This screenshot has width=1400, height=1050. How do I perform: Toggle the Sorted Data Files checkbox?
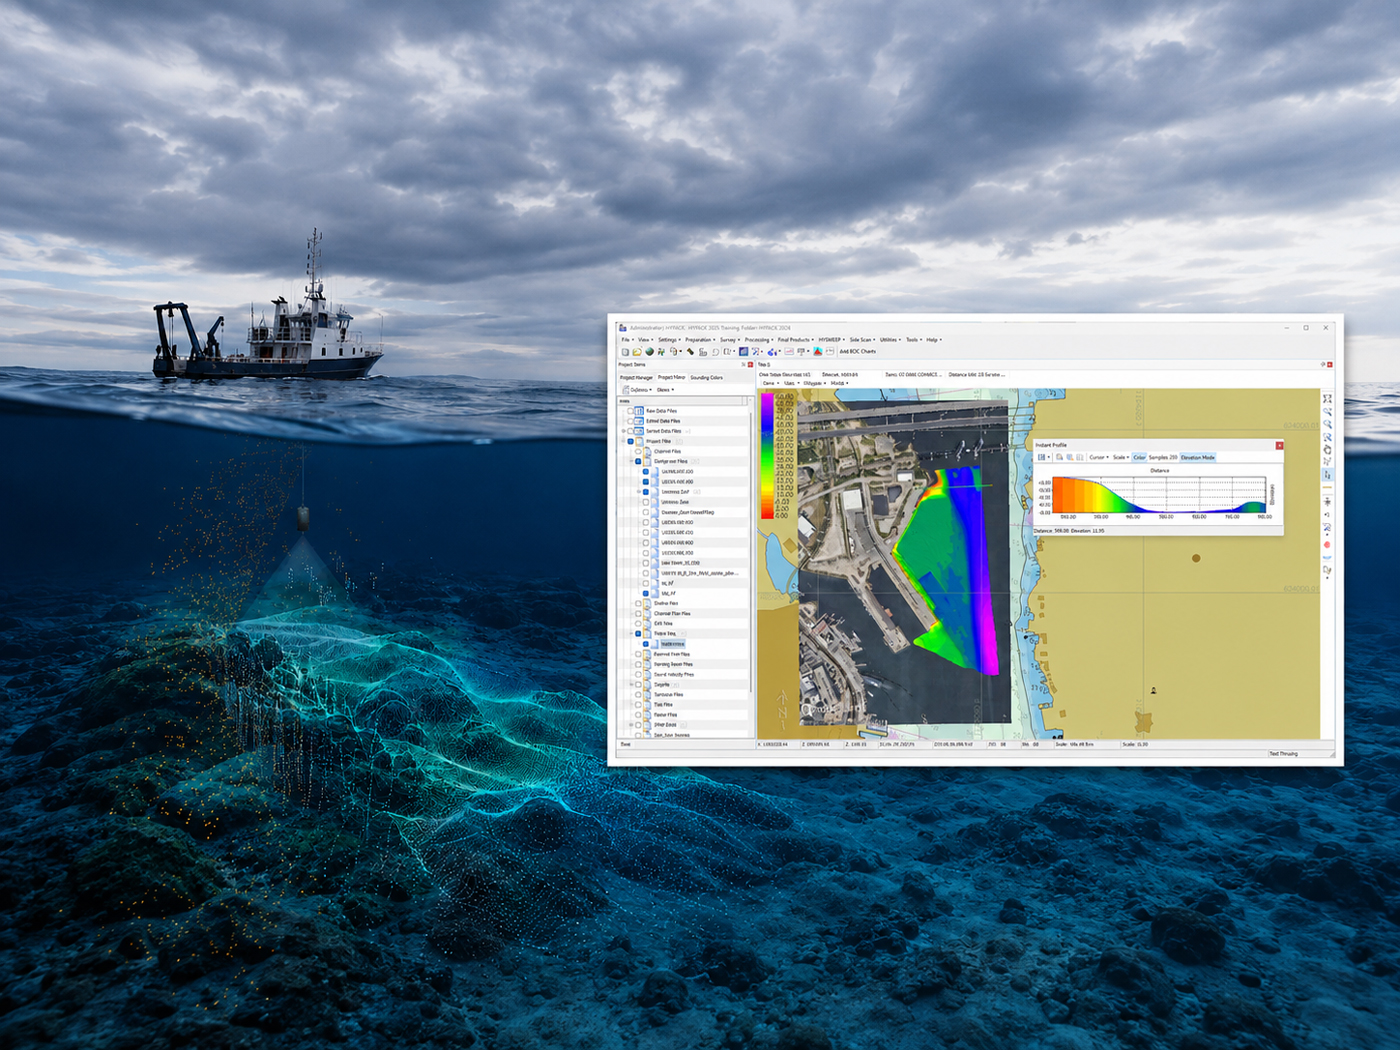[x=631, y=431]
